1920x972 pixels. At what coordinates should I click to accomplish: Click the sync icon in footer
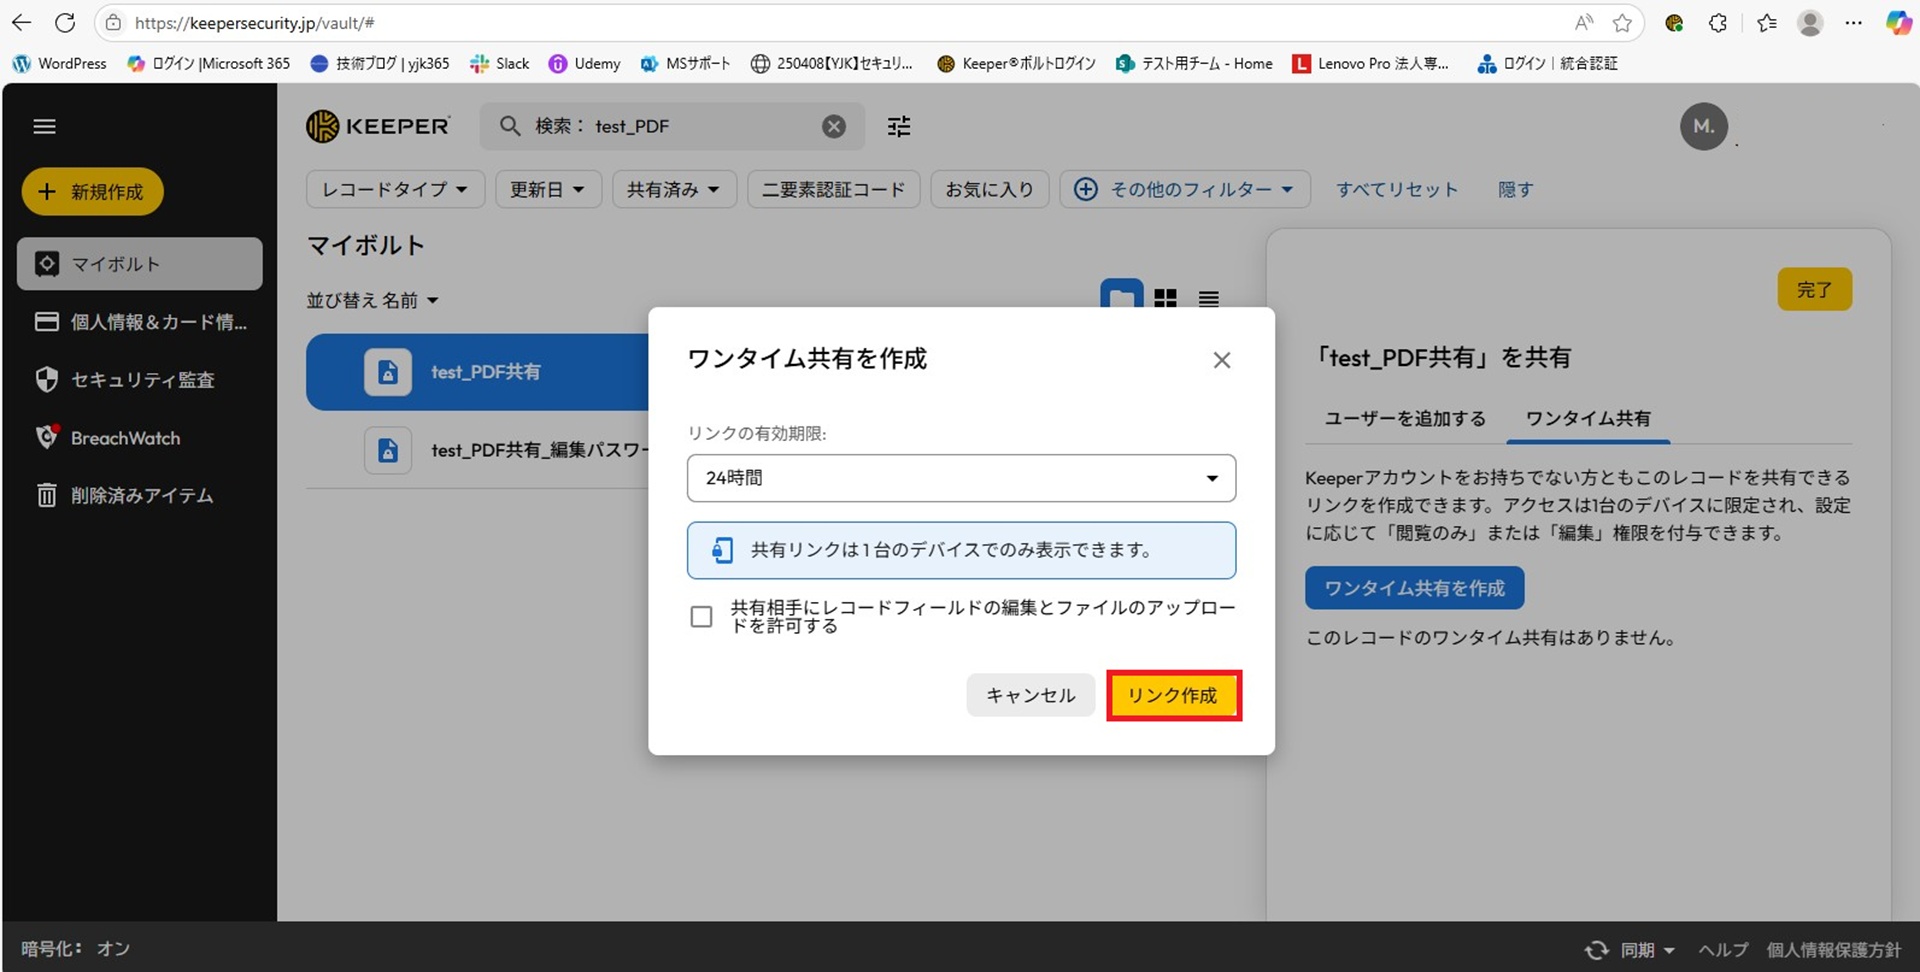[x=1597, y=949]
